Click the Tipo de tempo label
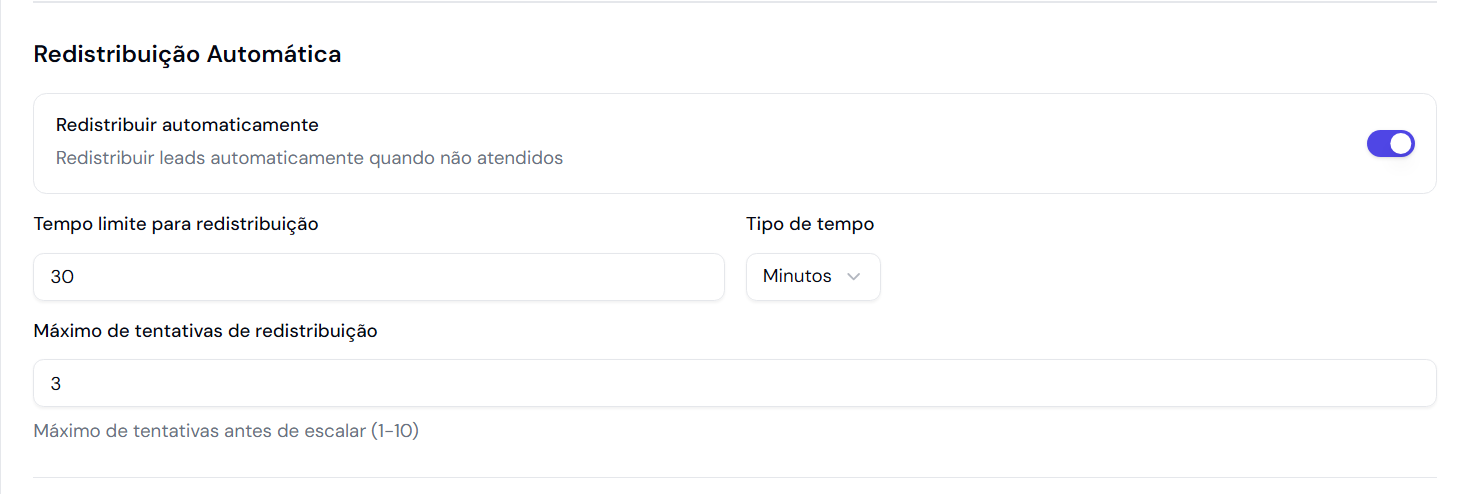1466x494 pixels. click(810, 224)
